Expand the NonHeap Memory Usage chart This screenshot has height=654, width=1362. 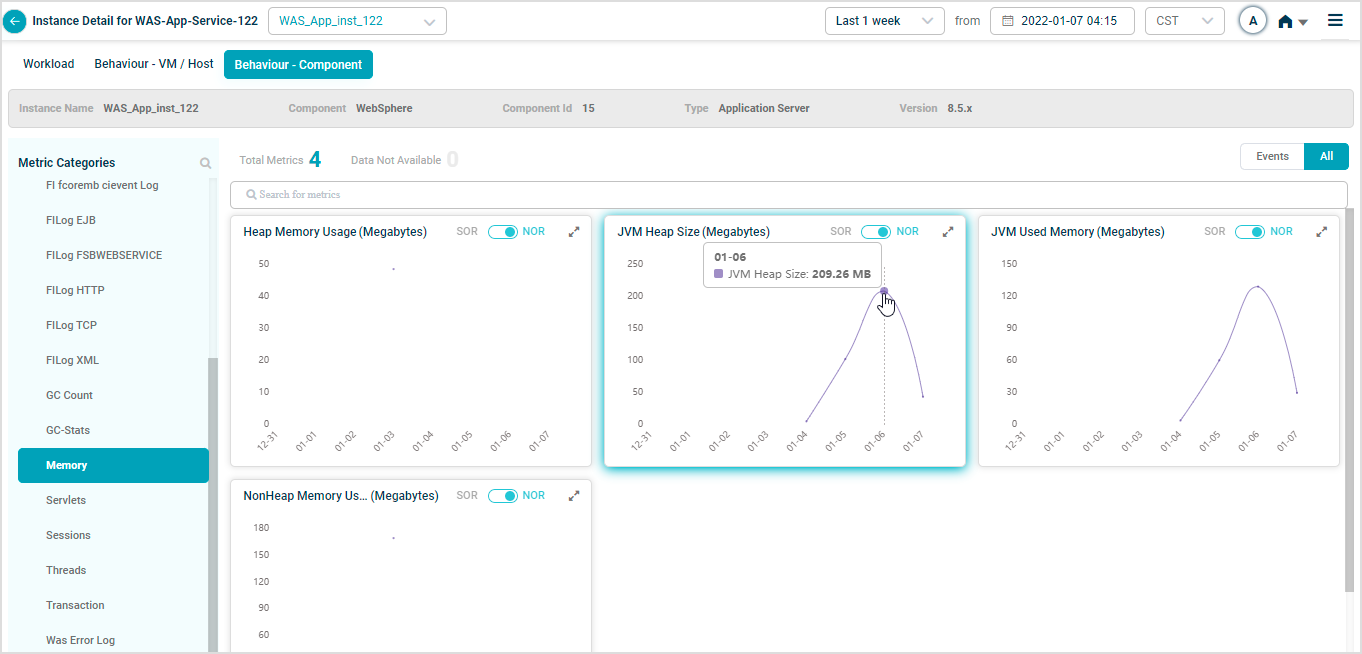point(574,495)
